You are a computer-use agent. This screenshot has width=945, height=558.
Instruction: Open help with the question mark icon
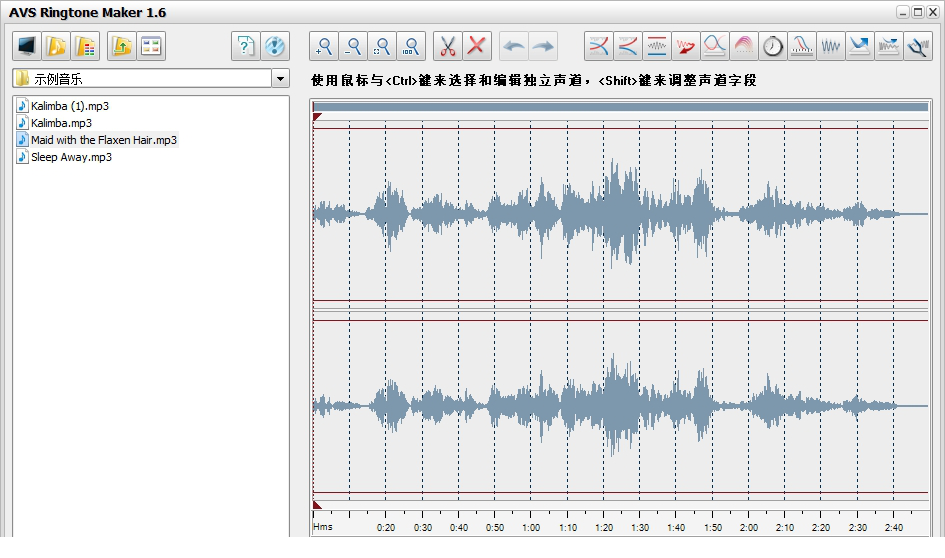point(245,46)
